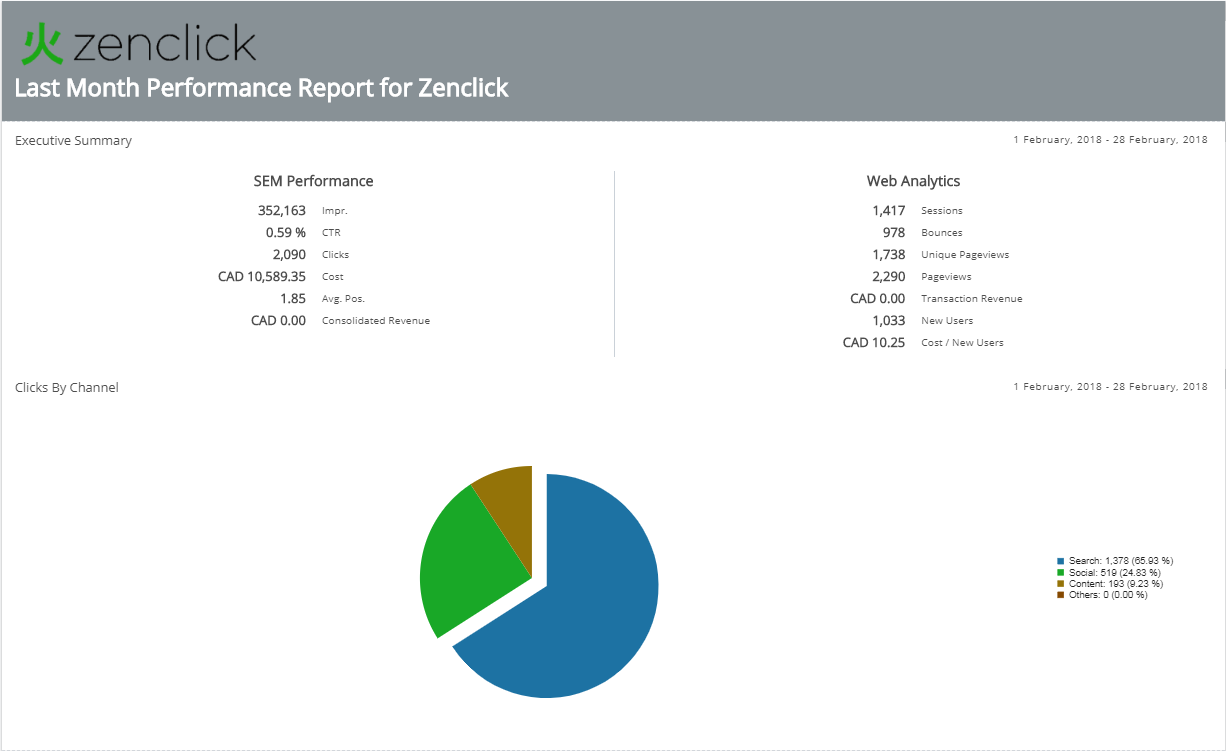Click the Social: 519 legend entry
The height and width of the screenshot is (751, 1226).
[x=1115, y=572]
